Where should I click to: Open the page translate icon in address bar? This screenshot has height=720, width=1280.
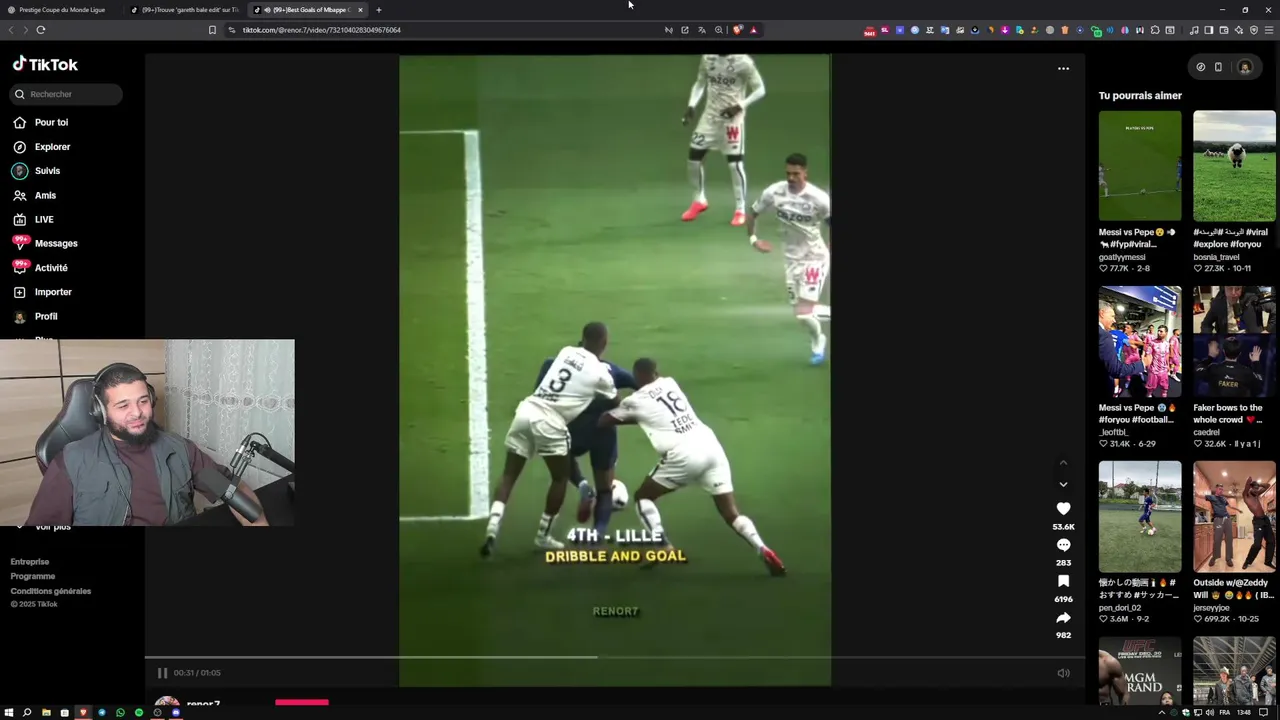click(x=701, y=30)
